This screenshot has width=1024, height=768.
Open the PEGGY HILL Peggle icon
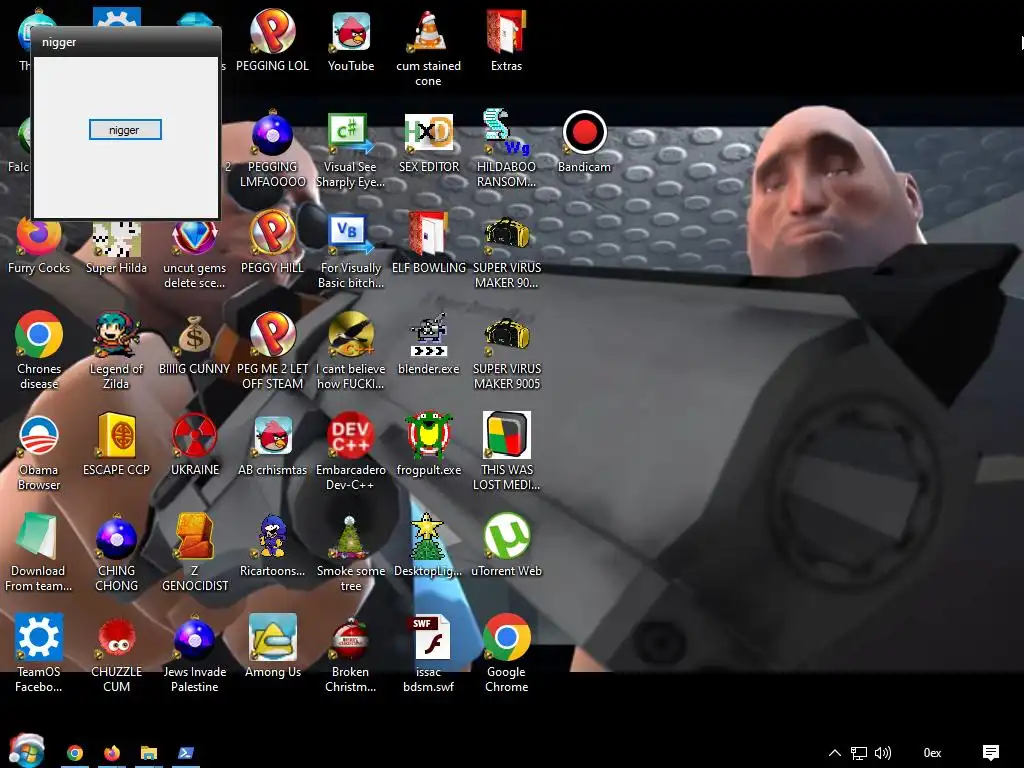point(272,232)
